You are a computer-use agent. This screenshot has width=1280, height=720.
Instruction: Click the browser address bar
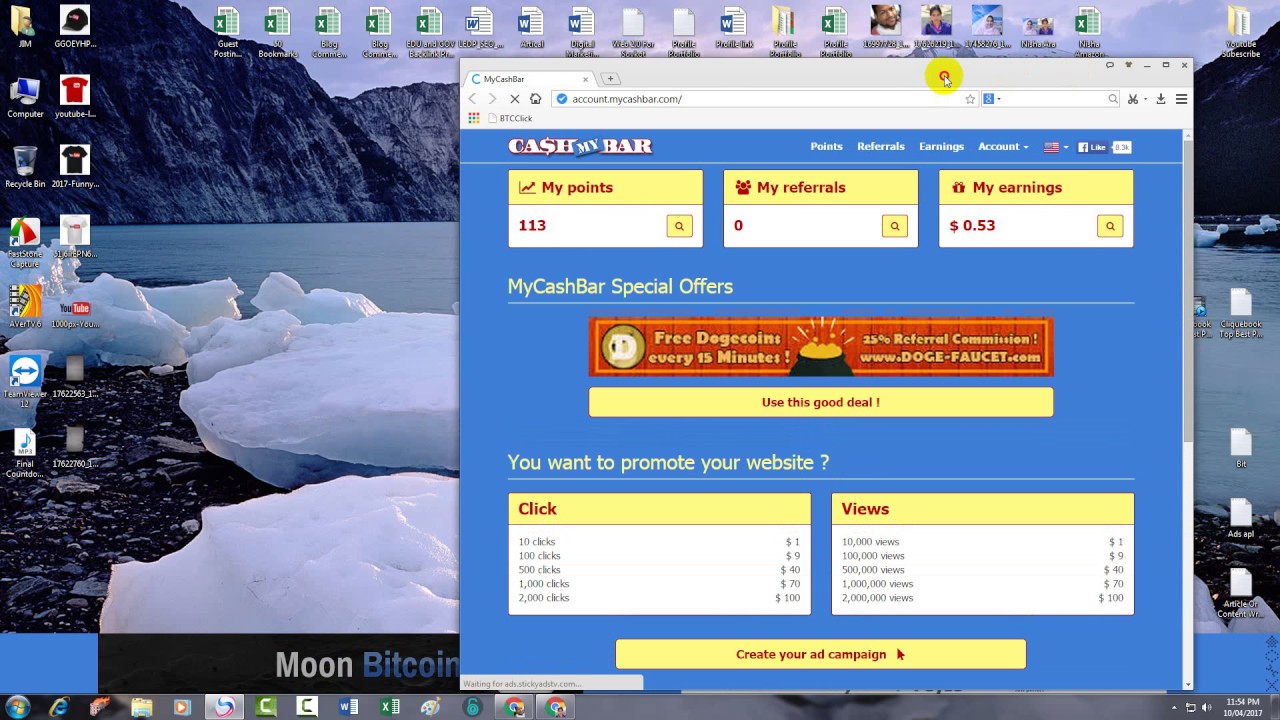pyautogui.click(x=765, y=99)
